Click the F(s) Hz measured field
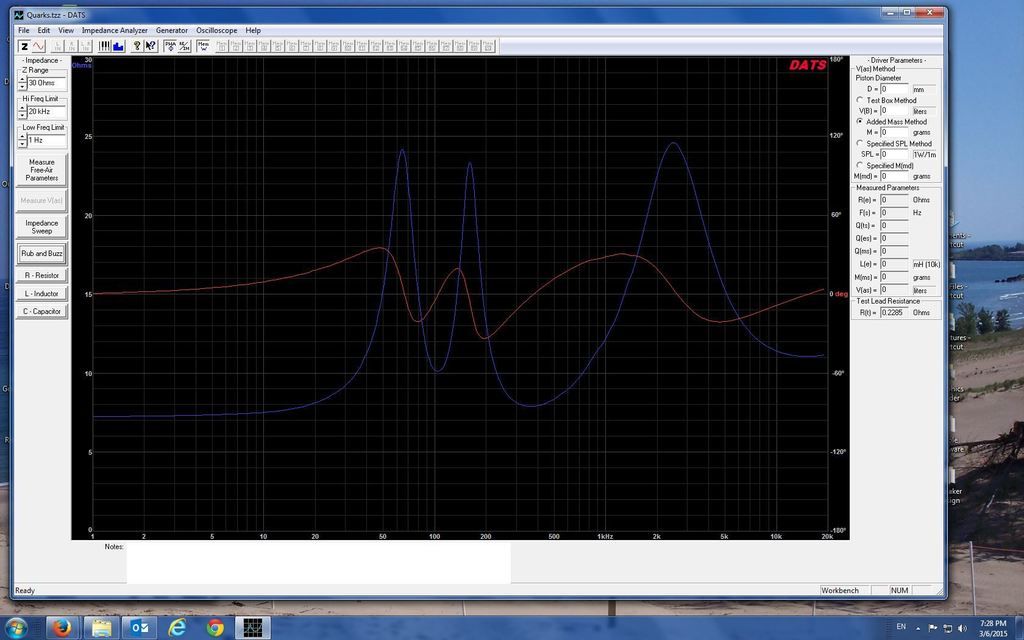The height and width of the screenshot is (640, 1024). 894,212
